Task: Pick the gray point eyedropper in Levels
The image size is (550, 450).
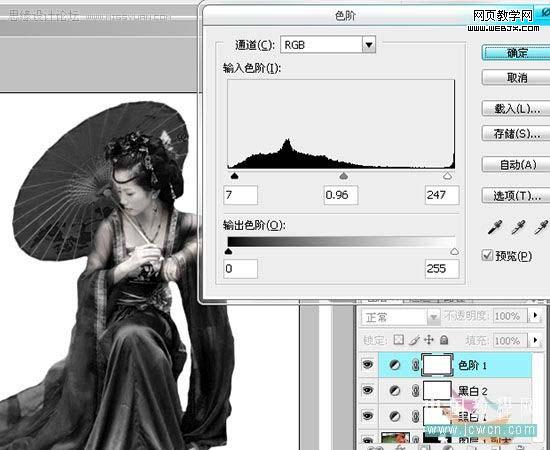Action: (518, 227)
